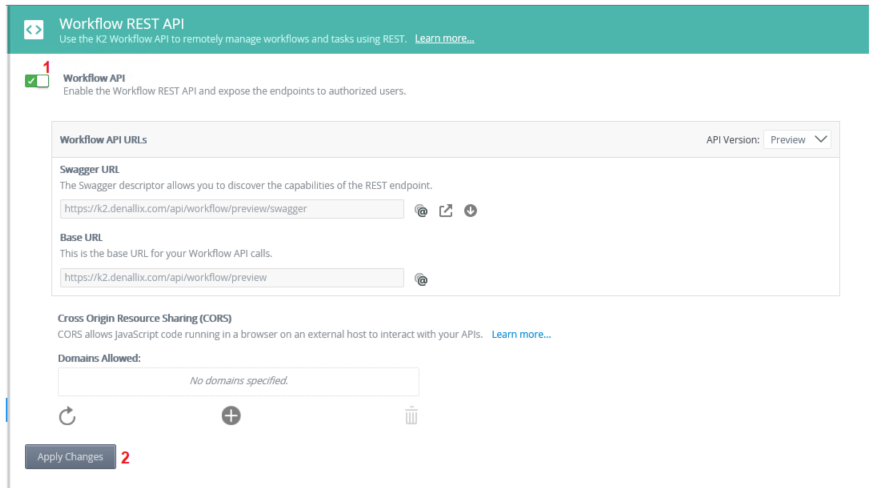Screen dimensions: 878x488
Task: Select the 'No domains specified' list box
Action: click(238, 381)
